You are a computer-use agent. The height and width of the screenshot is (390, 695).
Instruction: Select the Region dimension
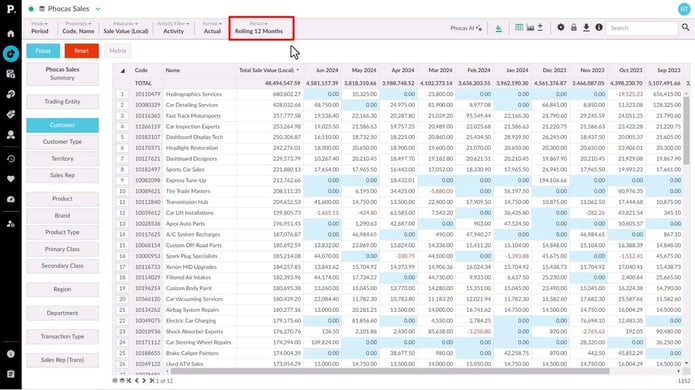coord(62,289)
